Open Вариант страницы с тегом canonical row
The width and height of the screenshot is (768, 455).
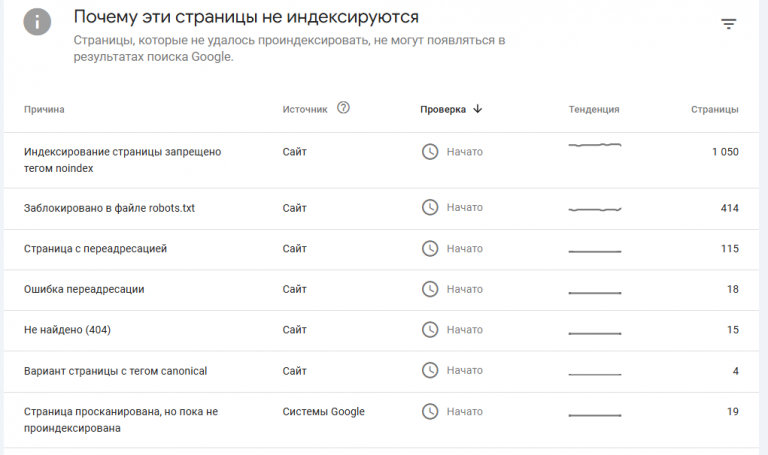(x=115, y=370)
